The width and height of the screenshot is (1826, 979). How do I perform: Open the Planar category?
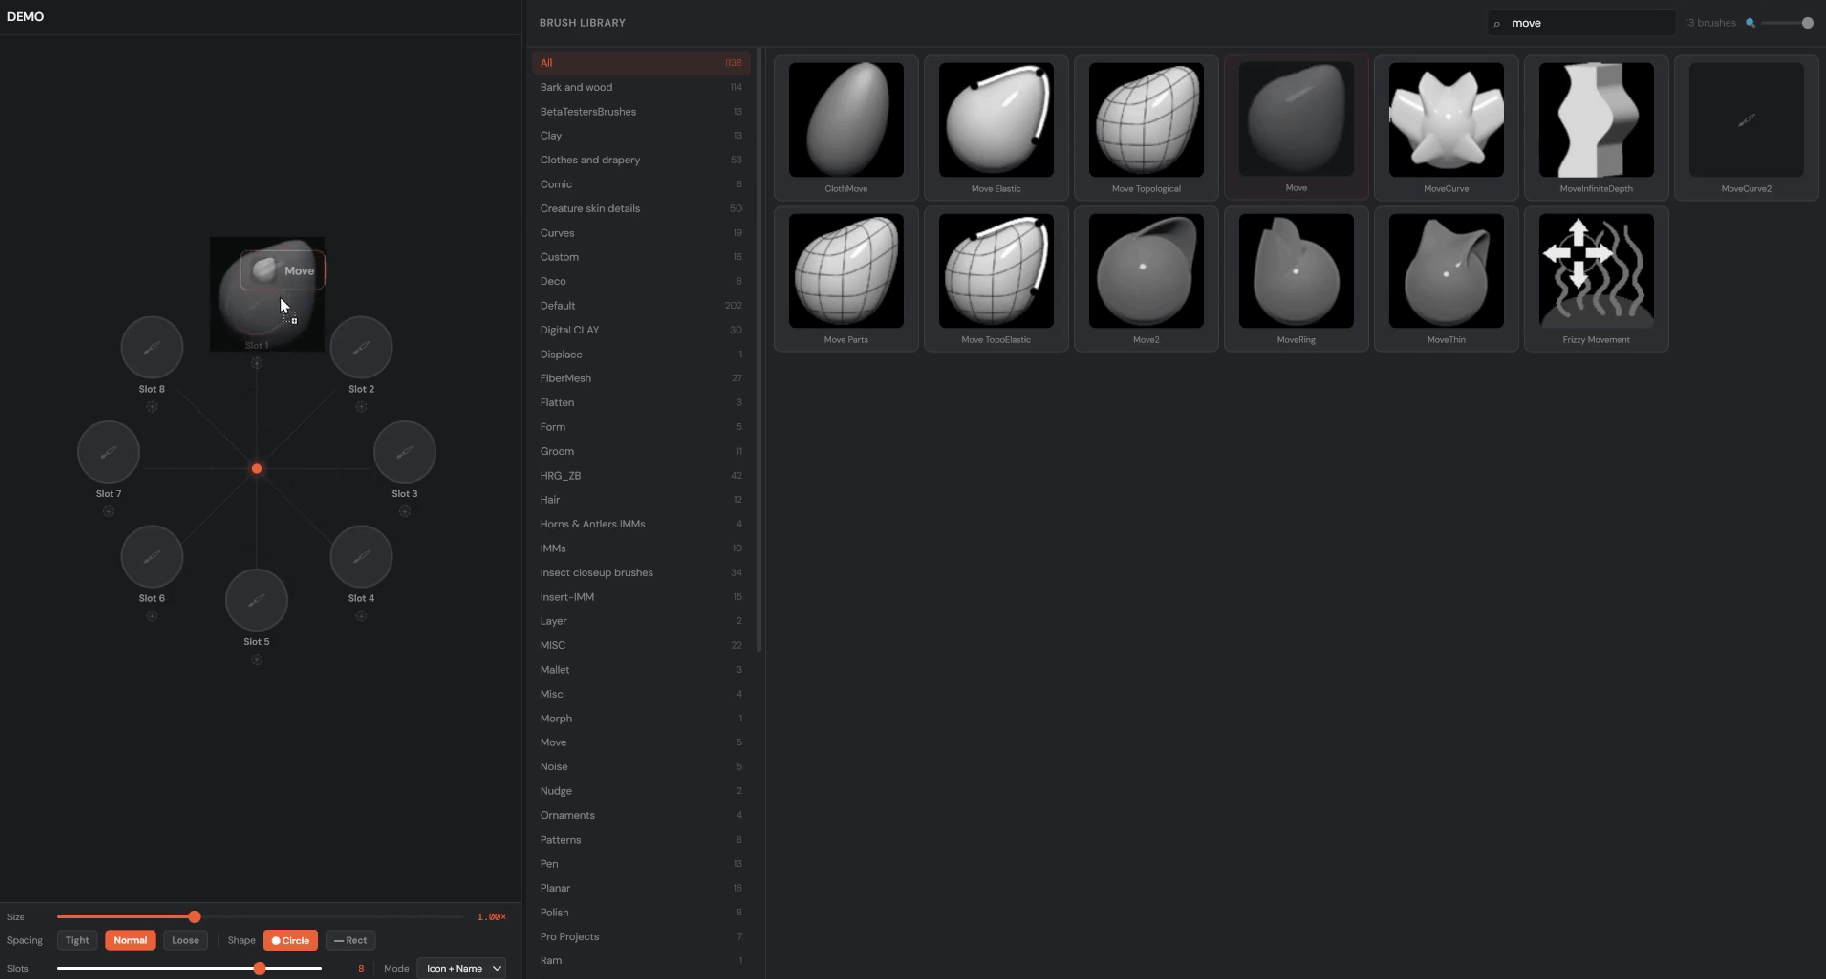[x=641, y=888]
